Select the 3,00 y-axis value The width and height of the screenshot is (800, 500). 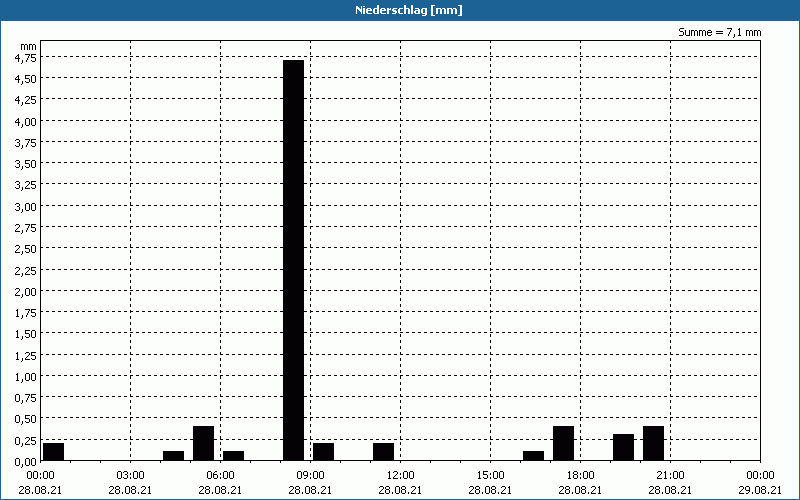26,206
